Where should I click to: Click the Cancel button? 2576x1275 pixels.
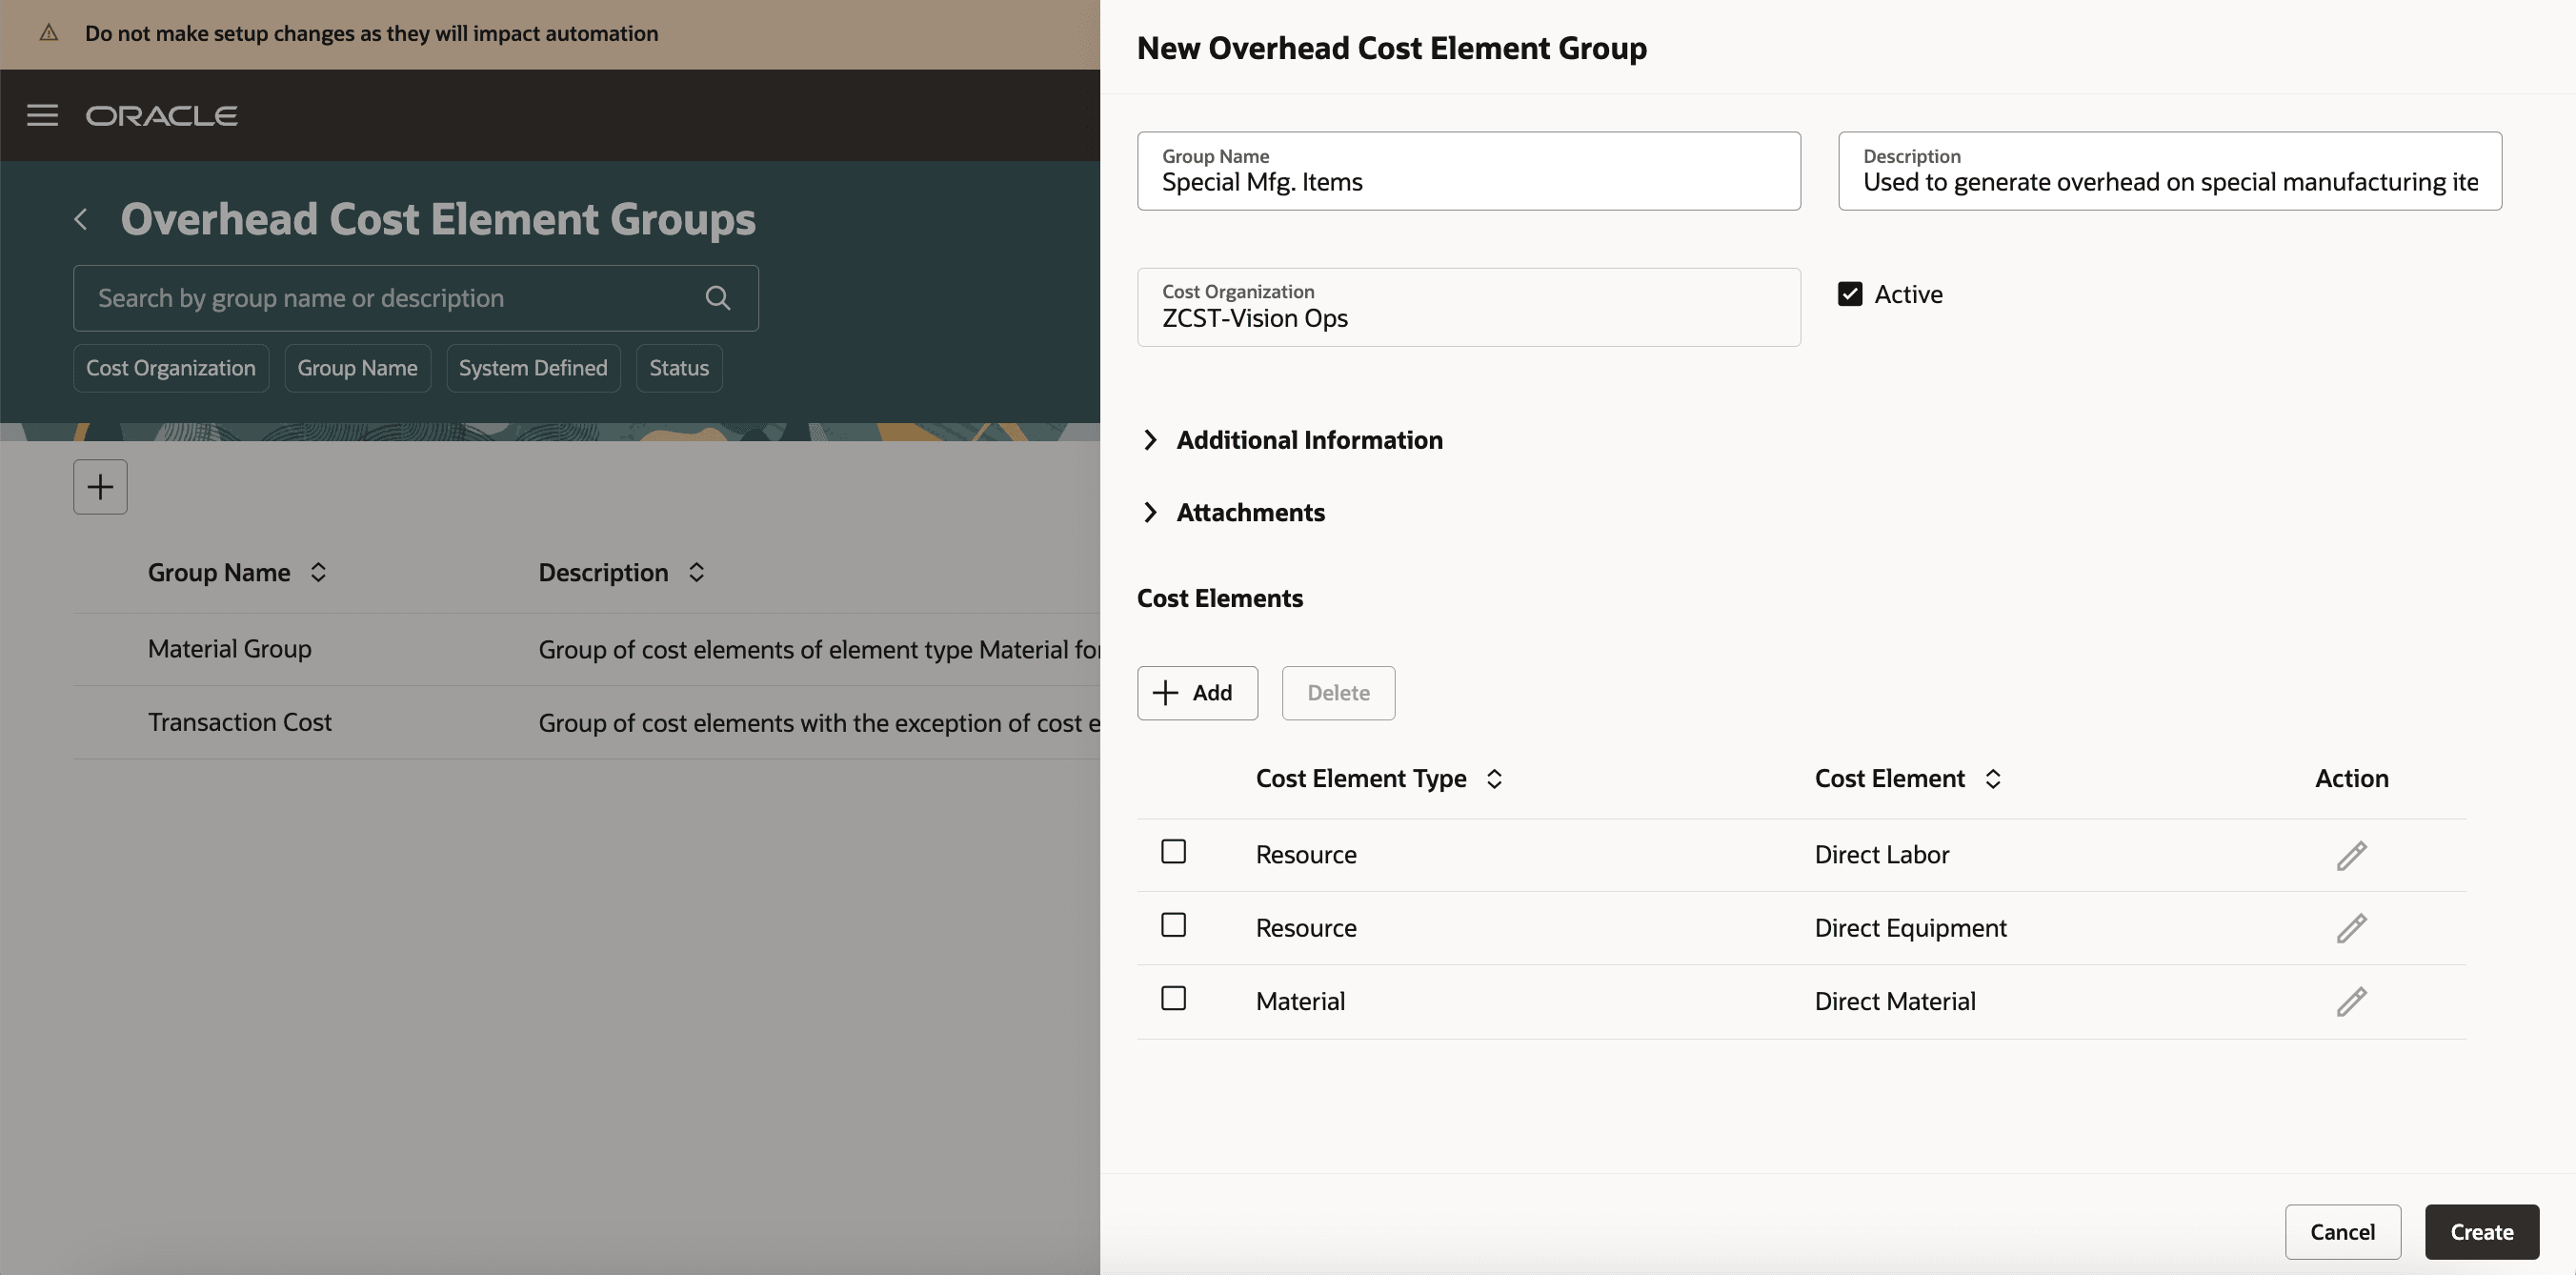[x=2342, y=1232]
